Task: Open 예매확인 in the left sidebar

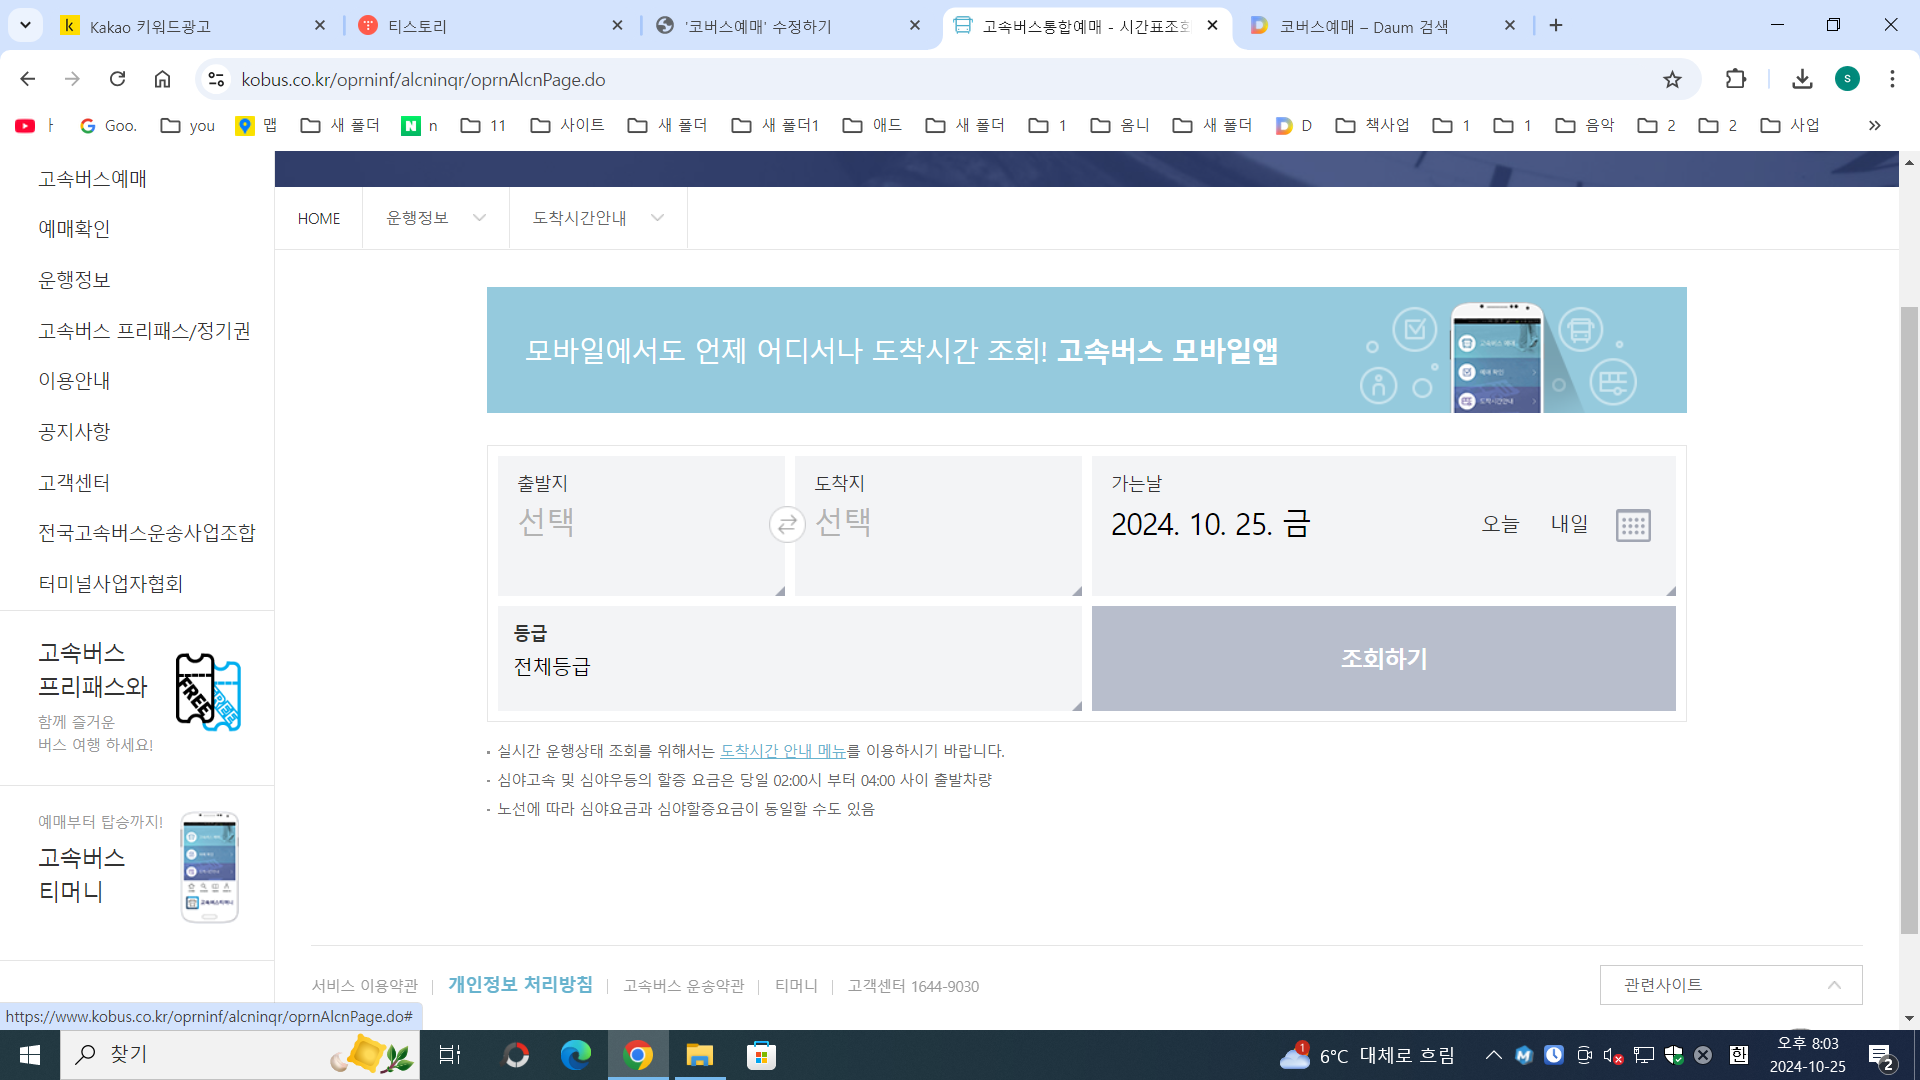Action: (74, 229)
